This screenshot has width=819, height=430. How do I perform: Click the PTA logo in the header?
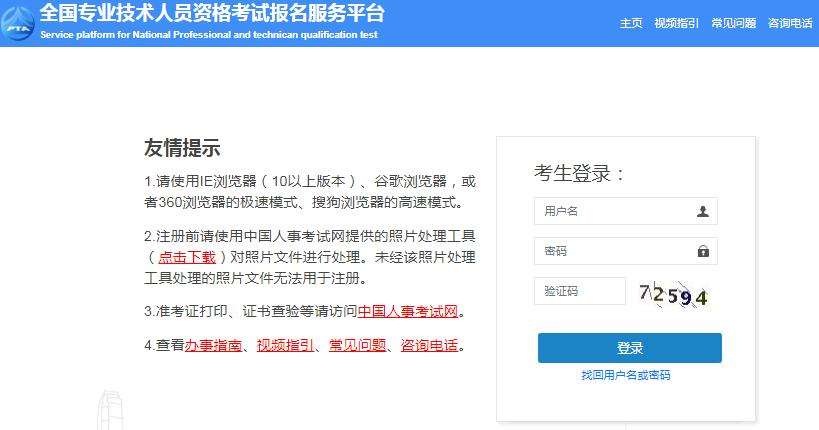coord(20,23)
